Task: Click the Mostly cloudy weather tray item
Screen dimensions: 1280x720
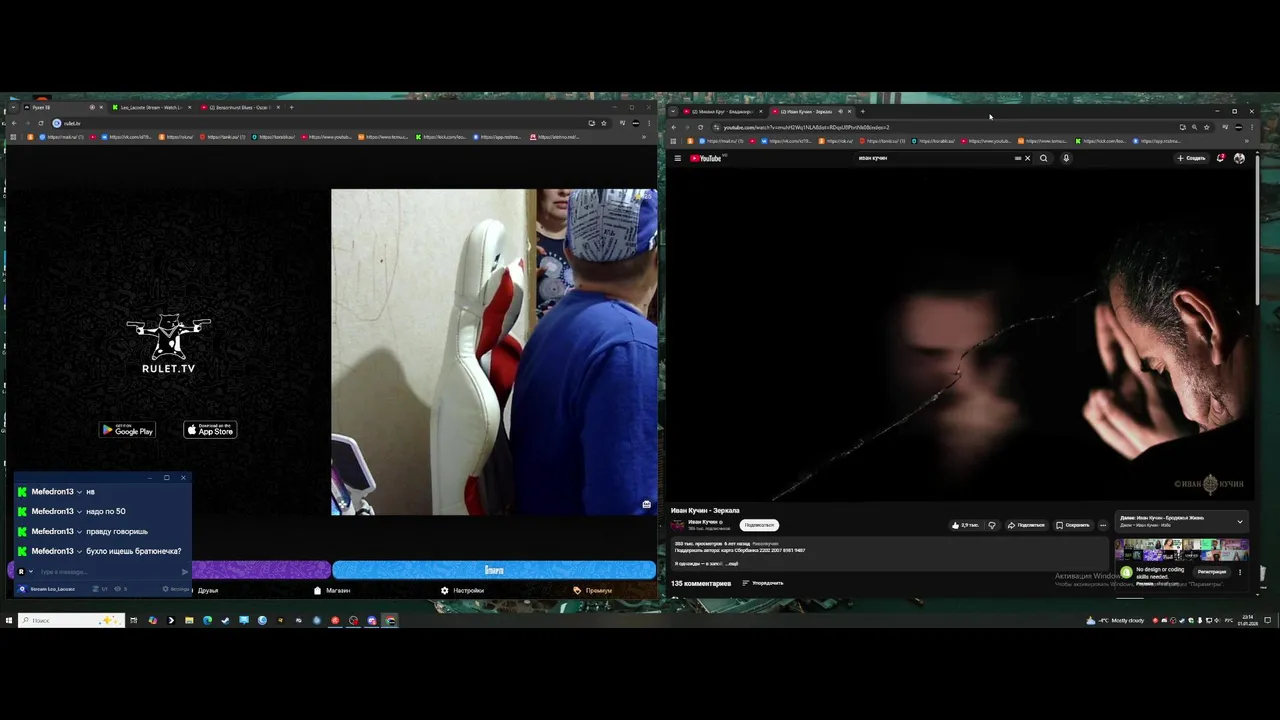Action: pos(1114,620)
